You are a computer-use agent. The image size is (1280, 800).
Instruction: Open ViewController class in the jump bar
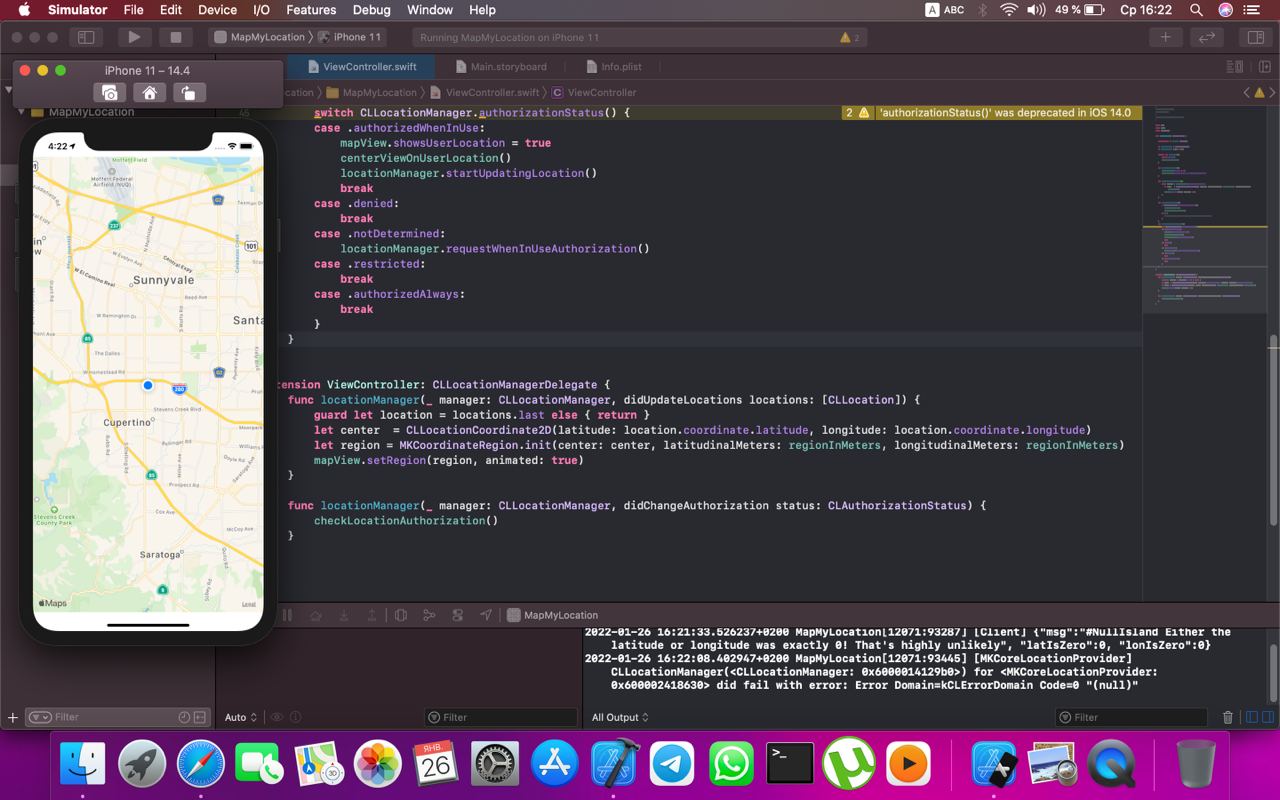(595, 92)
